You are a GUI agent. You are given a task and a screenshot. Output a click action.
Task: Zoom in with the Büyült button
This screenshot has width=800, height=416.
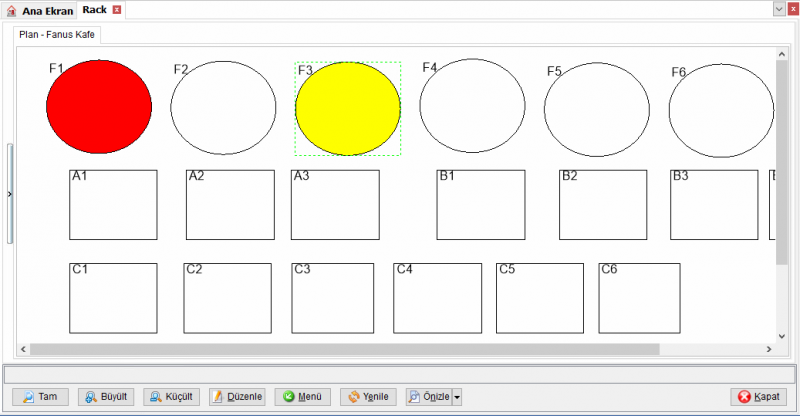106,397
